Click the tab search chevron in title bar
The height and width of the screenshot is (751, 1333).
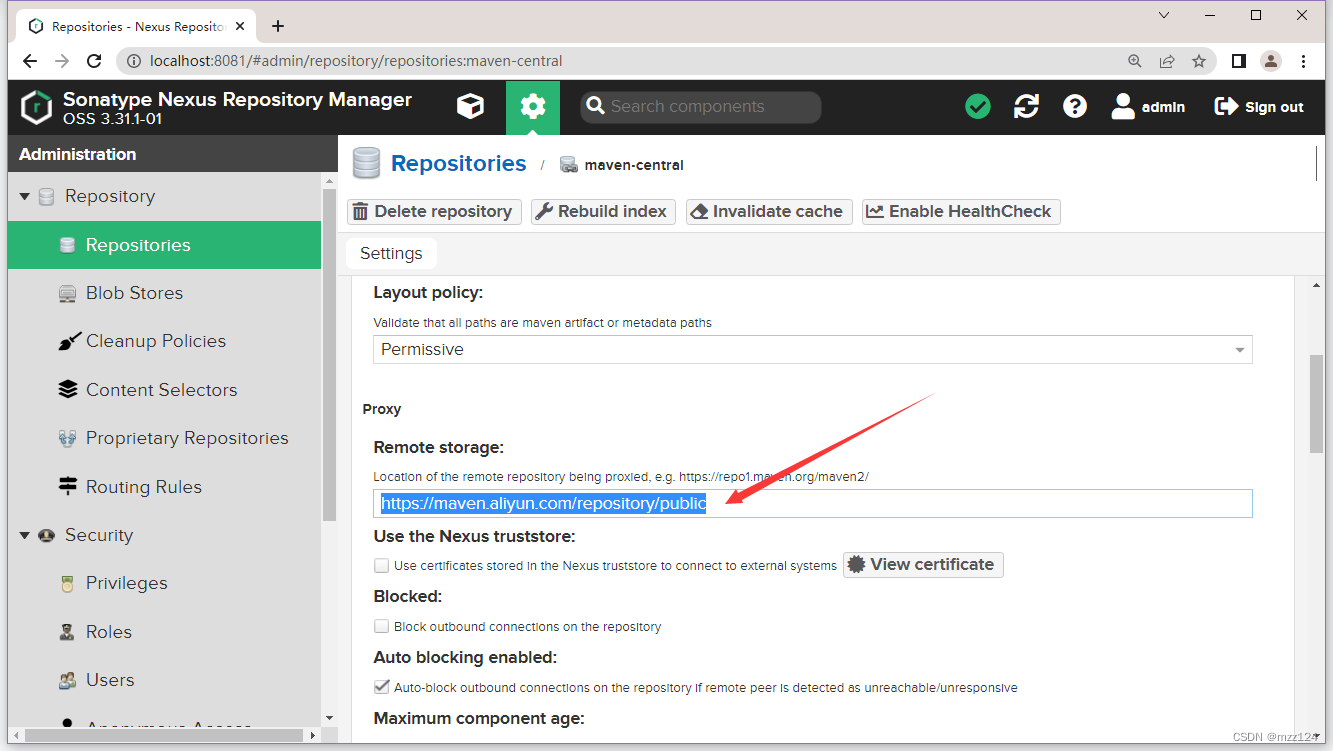(1164, 15)
